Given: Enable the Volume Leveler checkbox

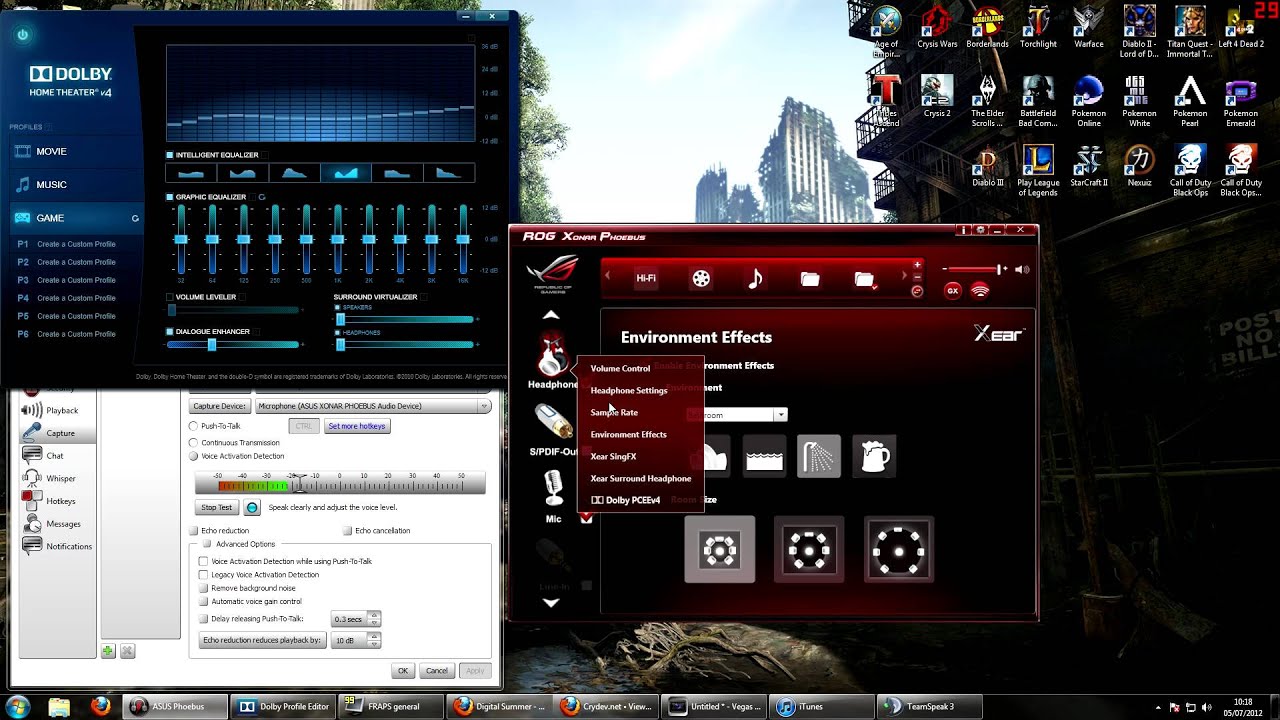Looking at the screenshot, I should (170, 297).
